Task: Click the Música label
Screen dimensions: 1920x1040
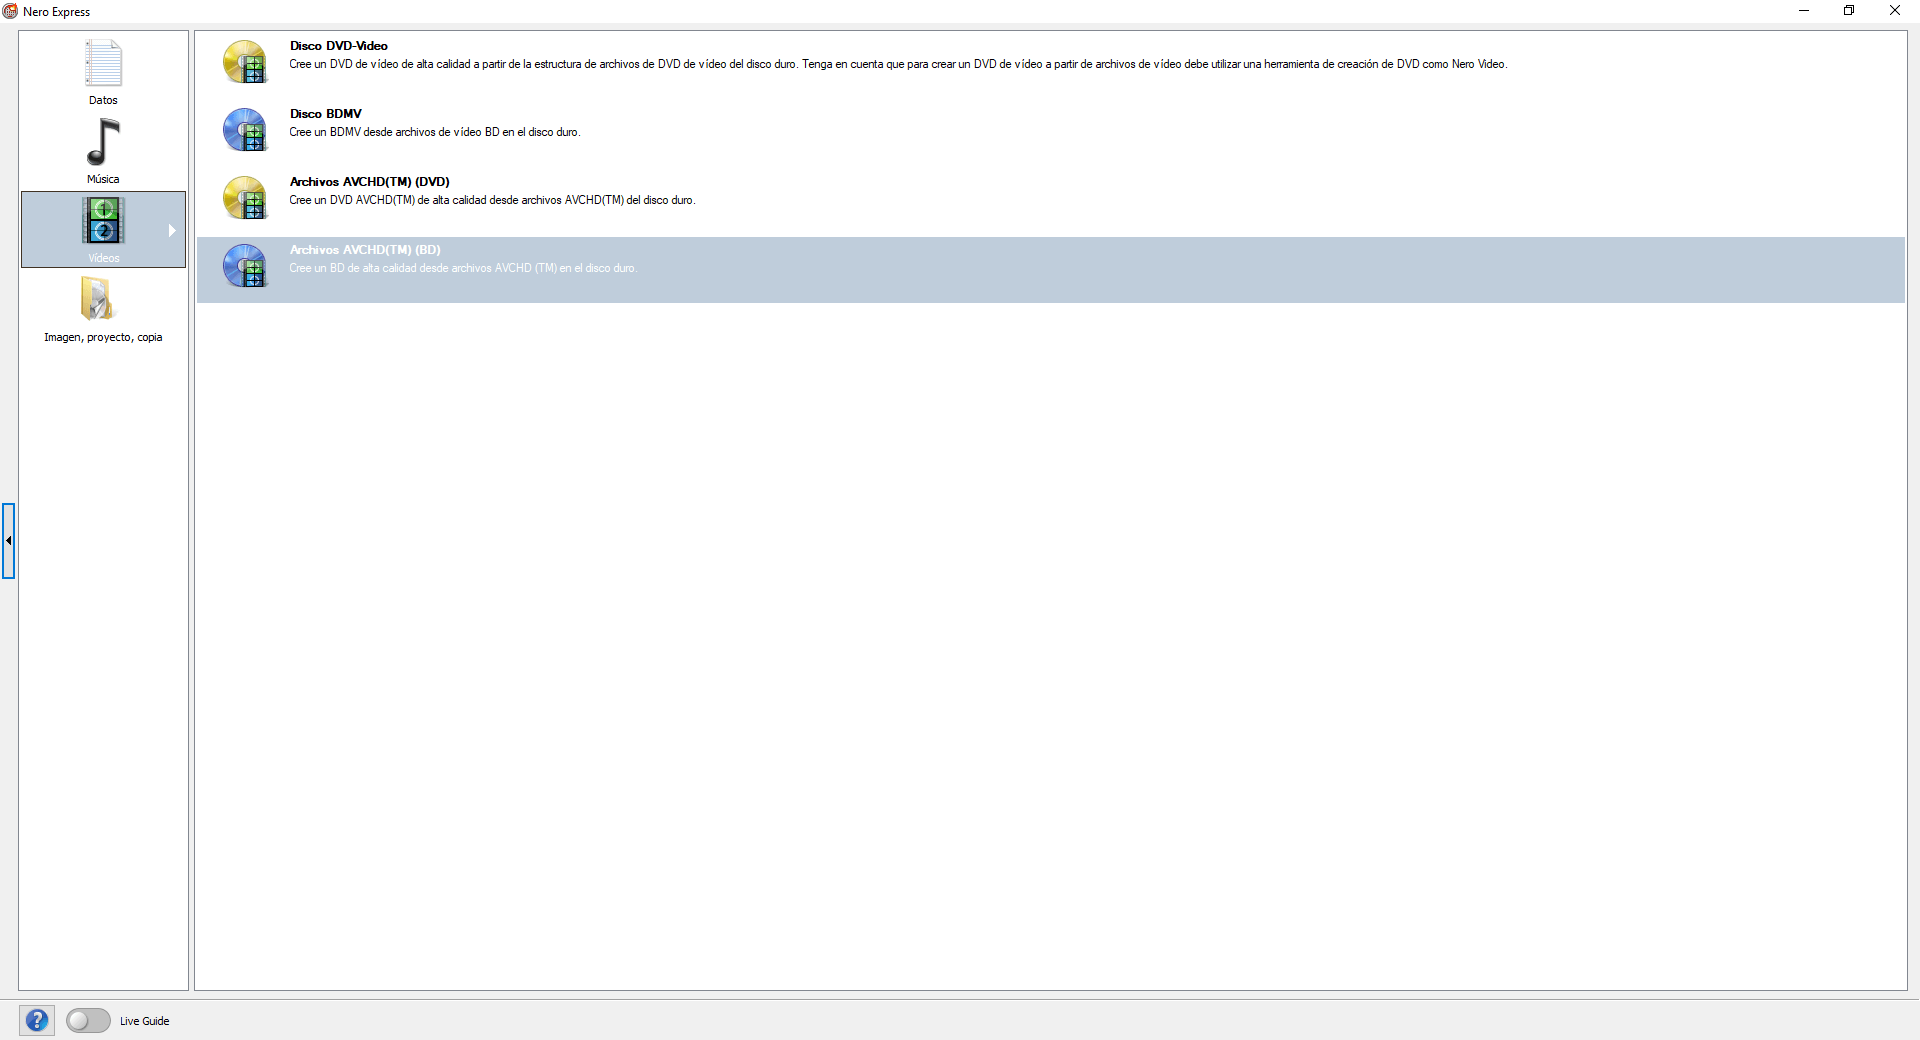Action: [103, 179]
